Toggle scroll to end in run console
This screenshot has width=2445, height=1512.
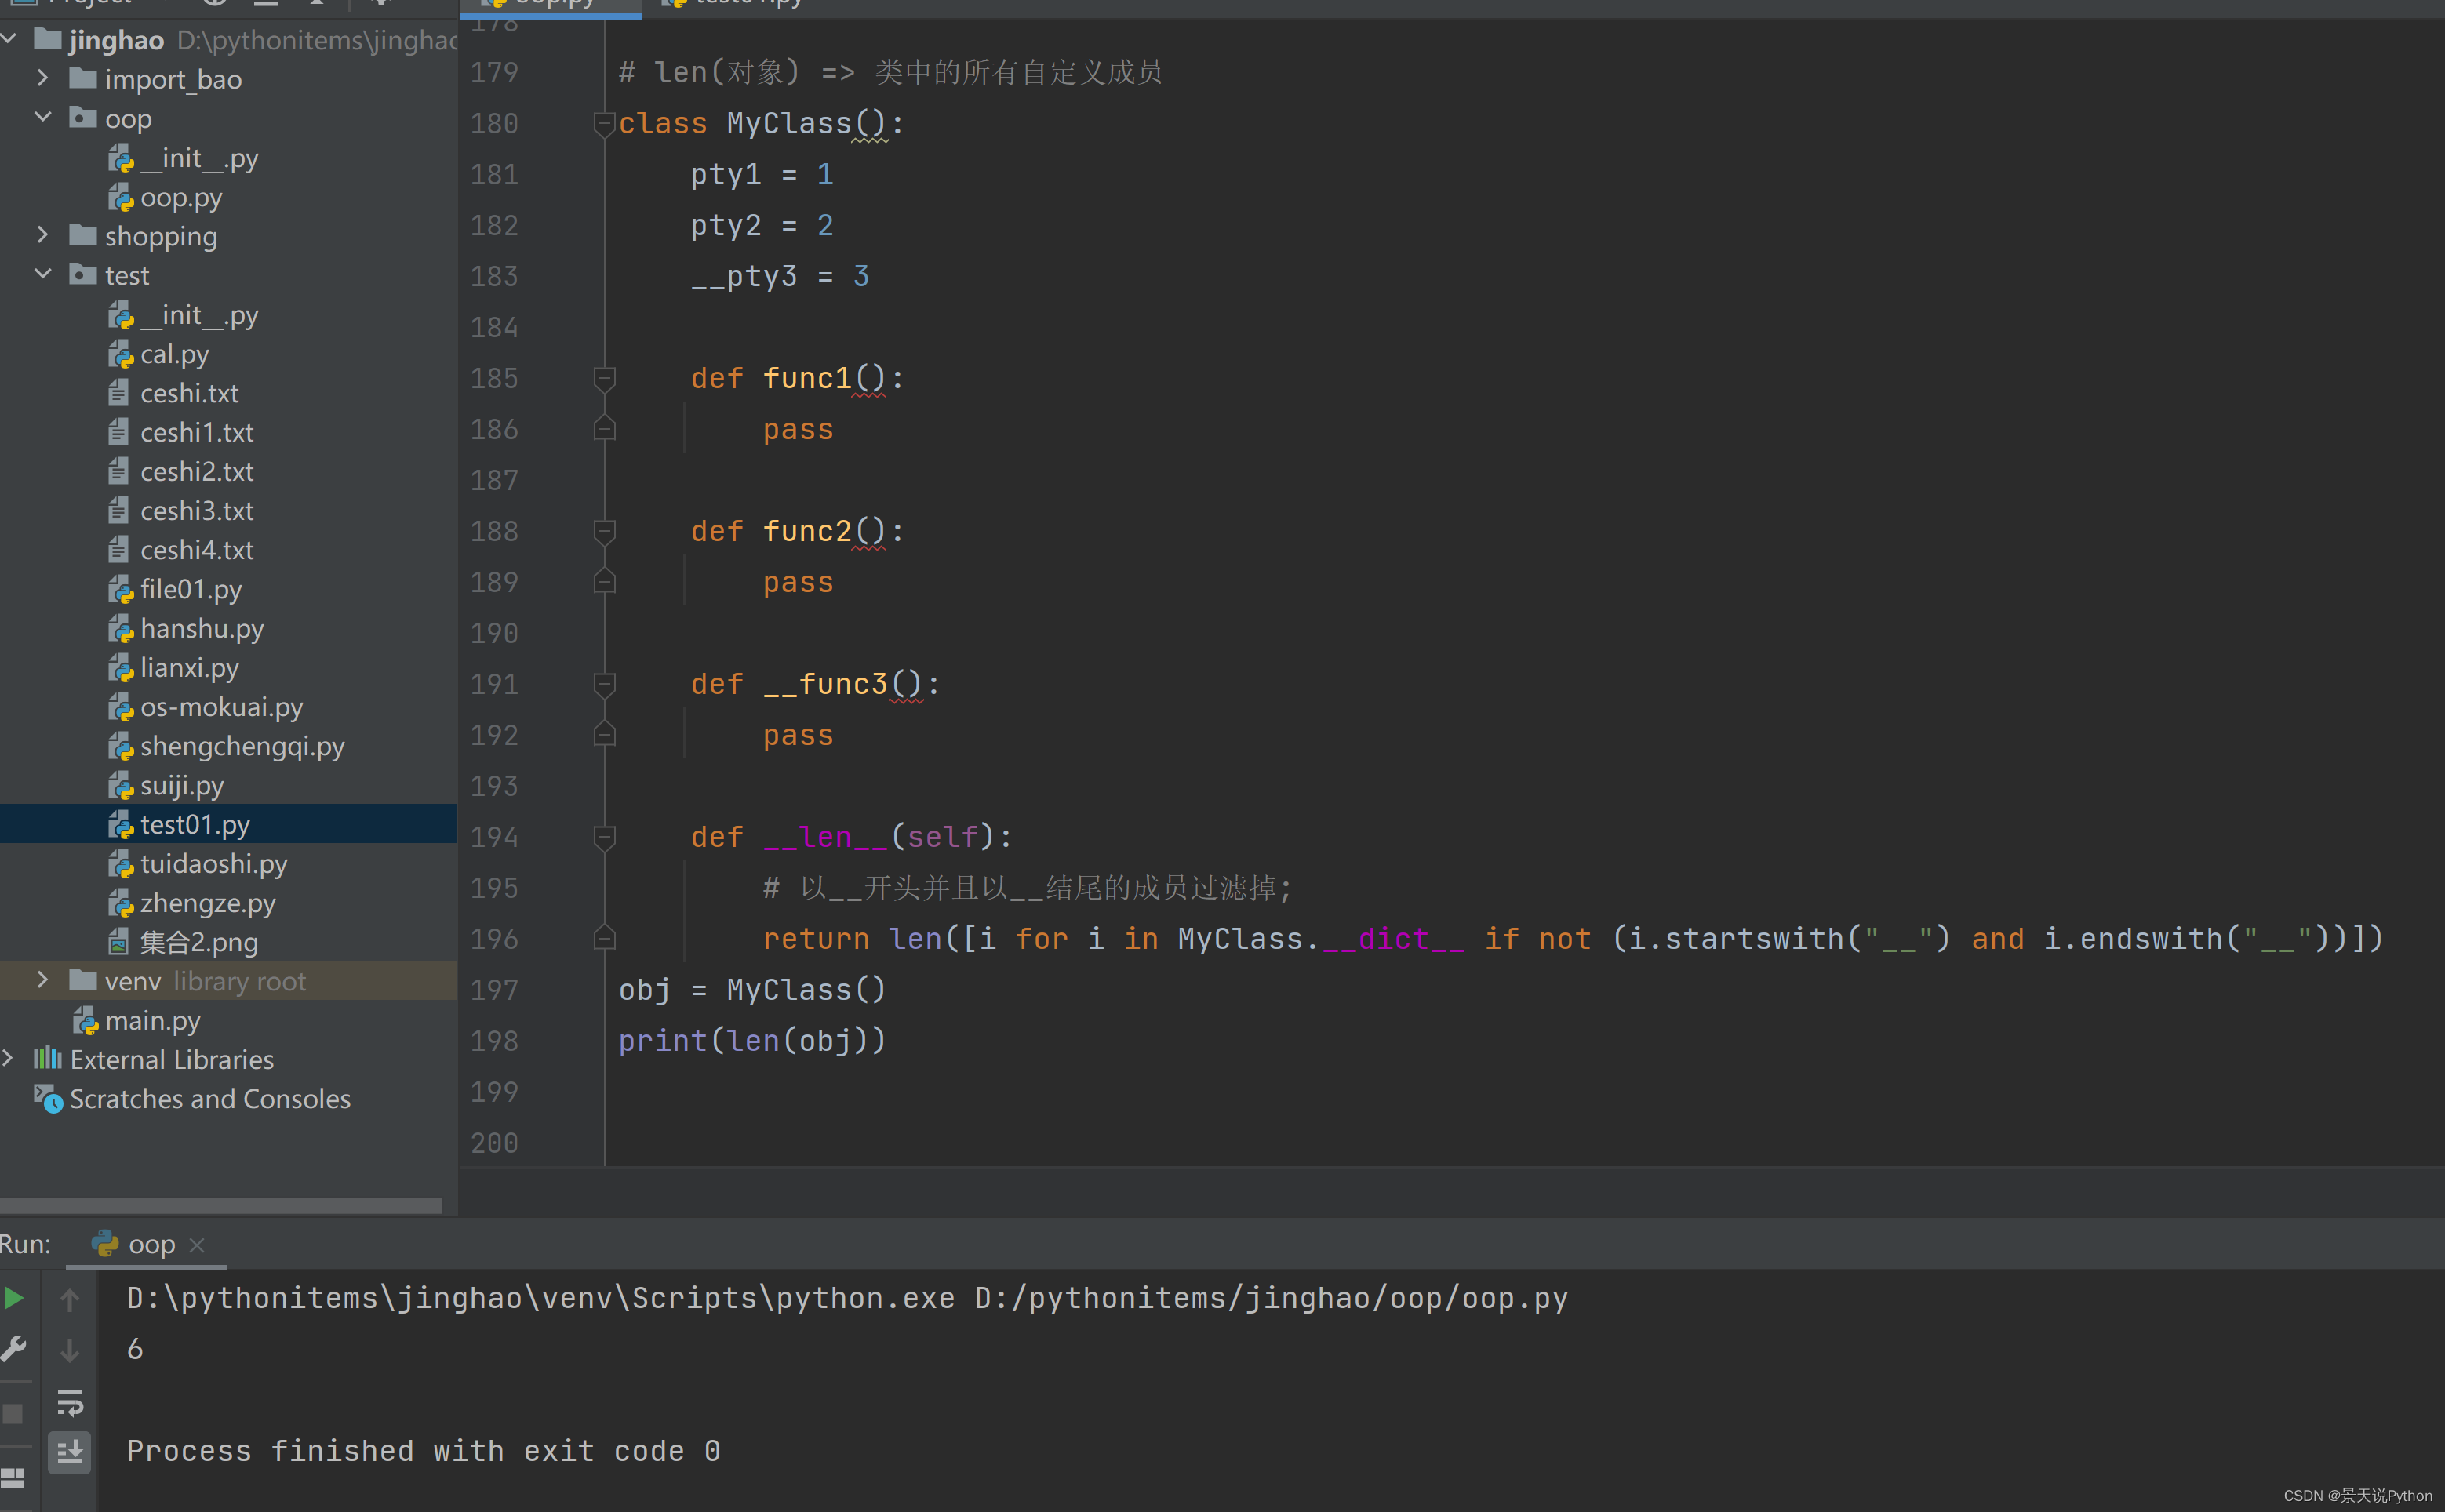pos(69,1452)
